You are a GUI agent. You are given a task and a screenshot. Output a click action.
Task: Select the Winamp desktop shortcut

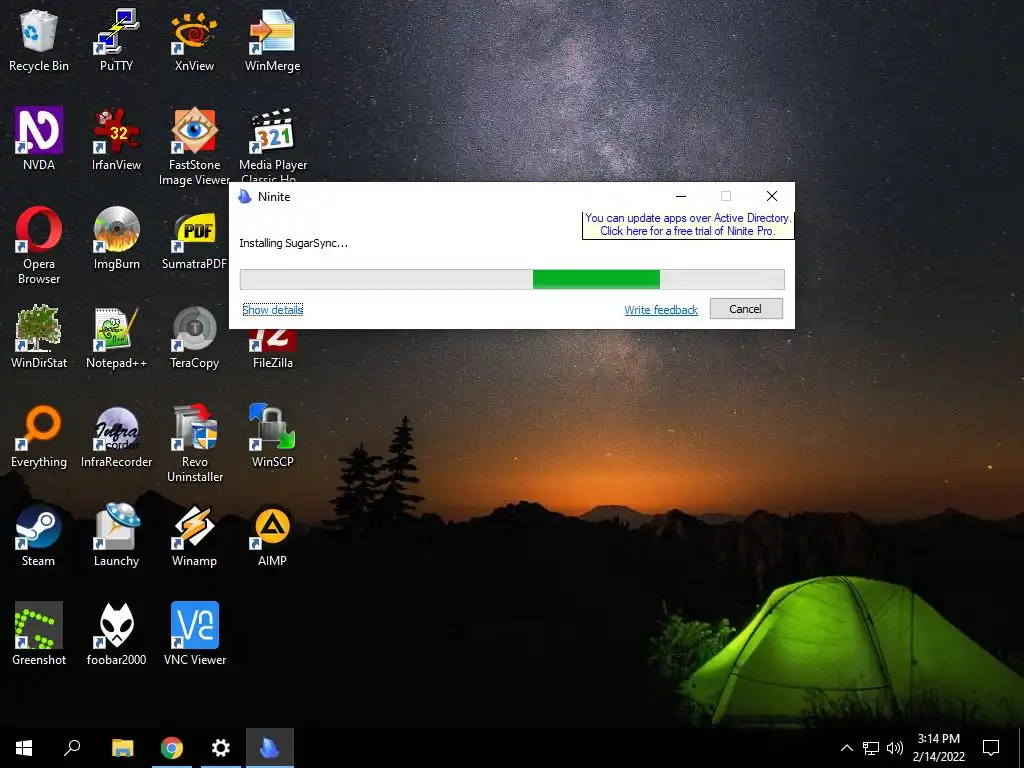point(194,536)
